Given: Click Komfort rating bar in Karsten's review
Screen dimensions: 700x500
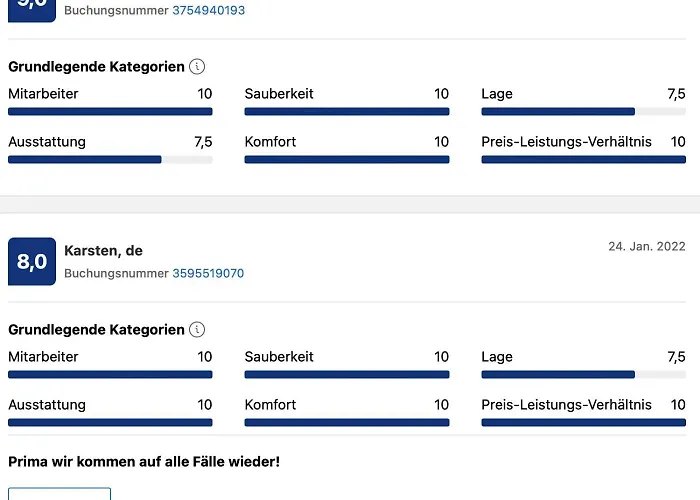Looking at the screenshot, I should click(347, 423).
